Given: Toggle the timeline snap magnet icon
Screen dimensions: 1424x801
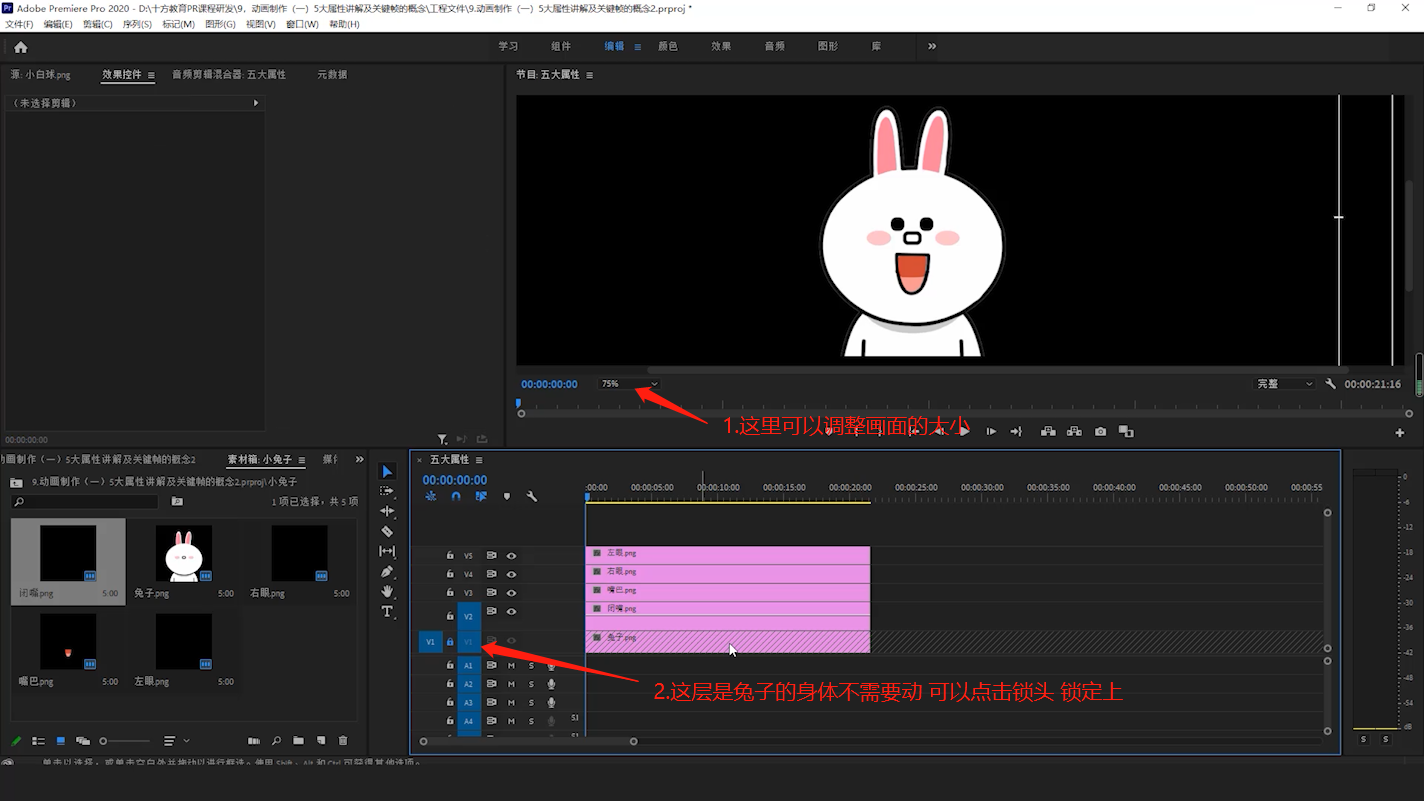Looking at the screenshot, I should click(456, 497).
